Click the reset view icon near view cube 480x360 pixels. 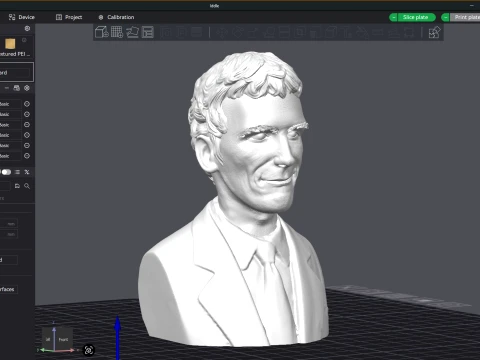tap(89, 350)
